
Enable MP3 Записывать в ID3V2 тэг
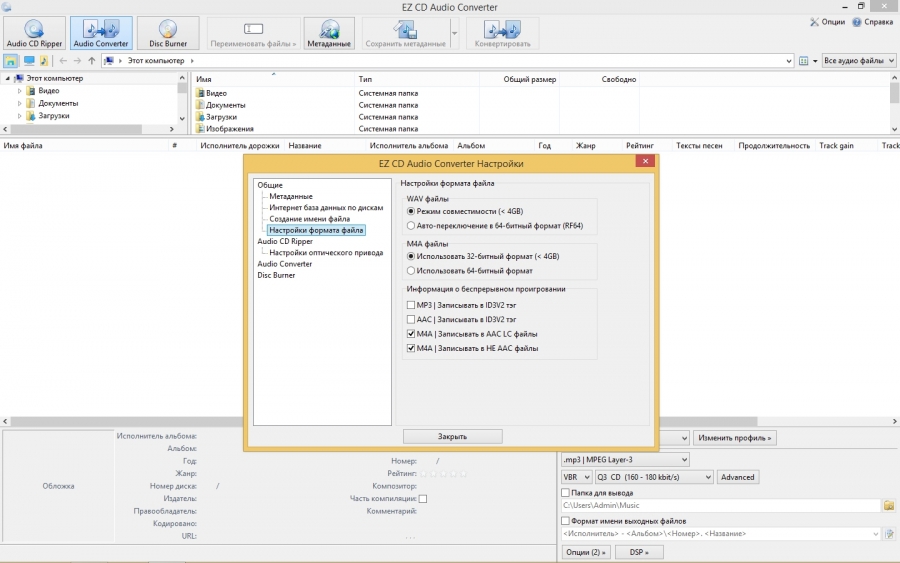[x=411, y=305]
